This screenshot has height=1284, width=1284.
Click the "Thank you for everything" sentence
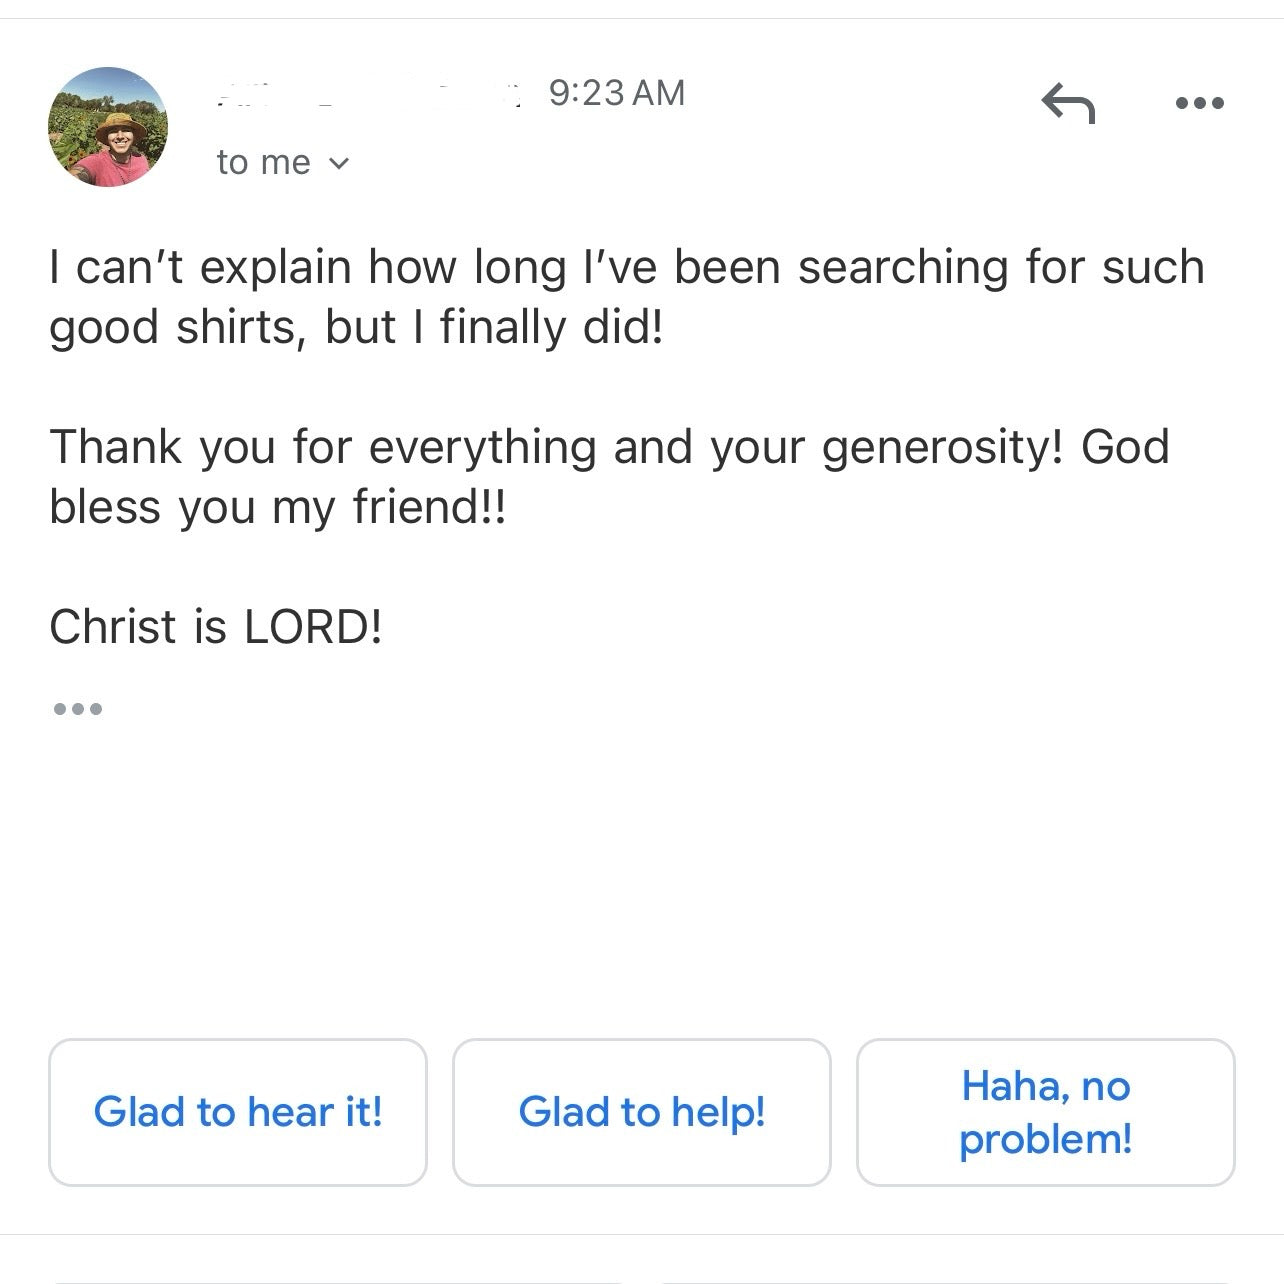608,476
